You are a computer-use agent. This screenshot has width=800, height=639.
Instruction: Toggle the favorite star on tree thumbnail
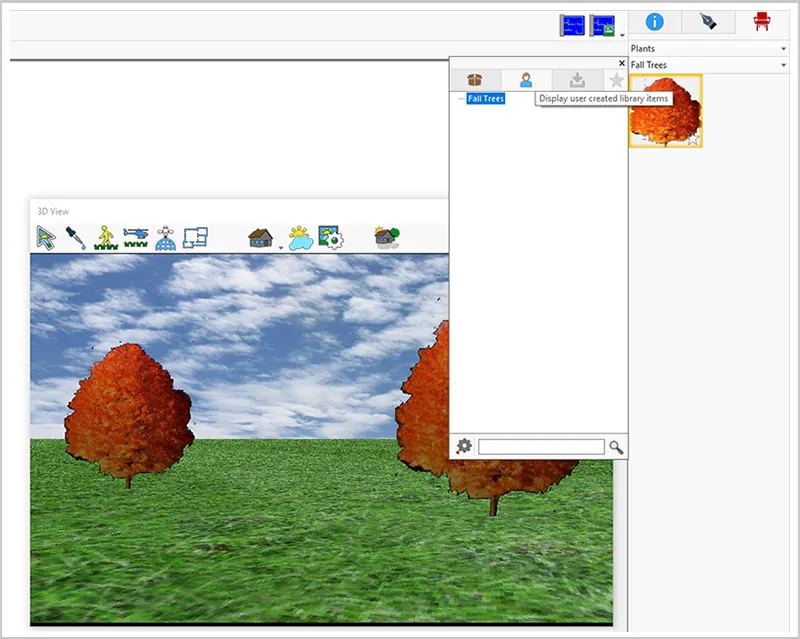tap(692, 140)
